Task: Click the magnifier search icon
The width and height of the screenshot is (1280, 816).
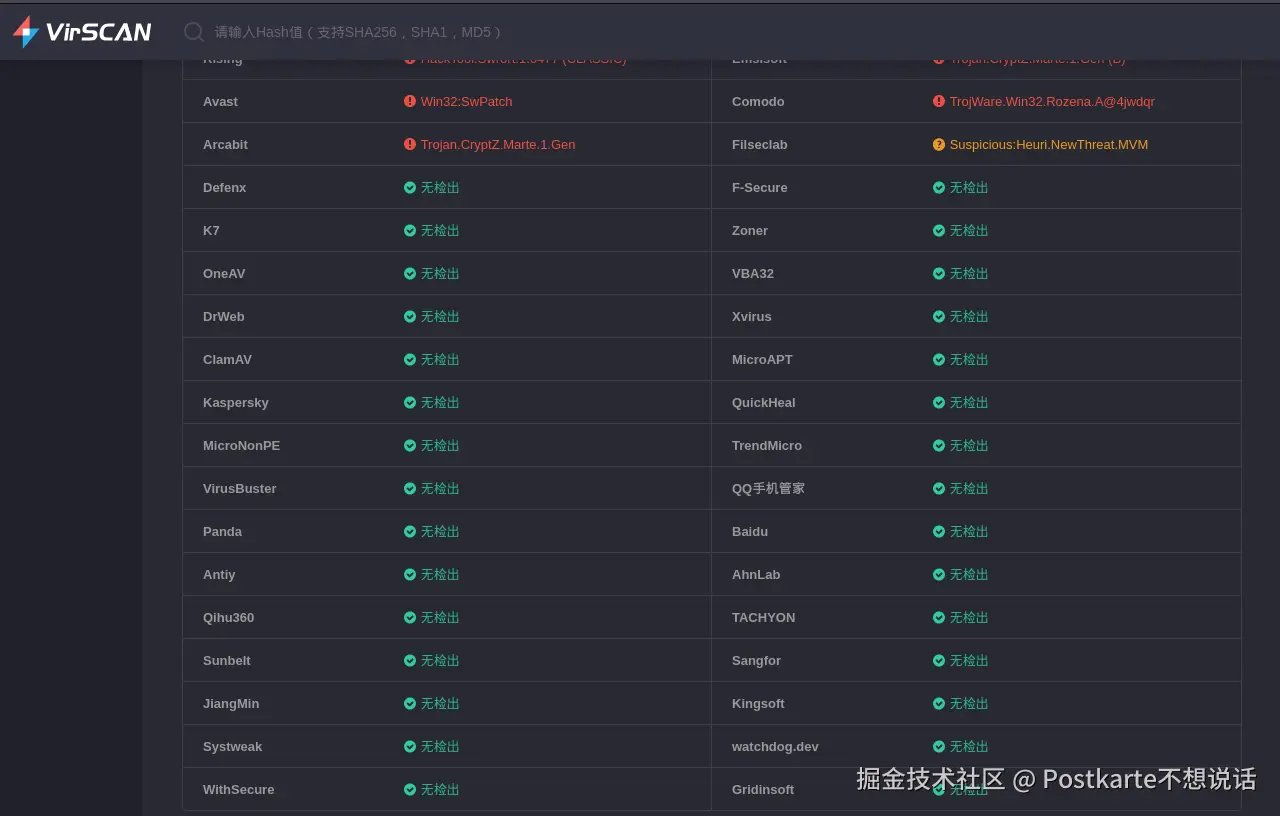Action: pos(194,32)
